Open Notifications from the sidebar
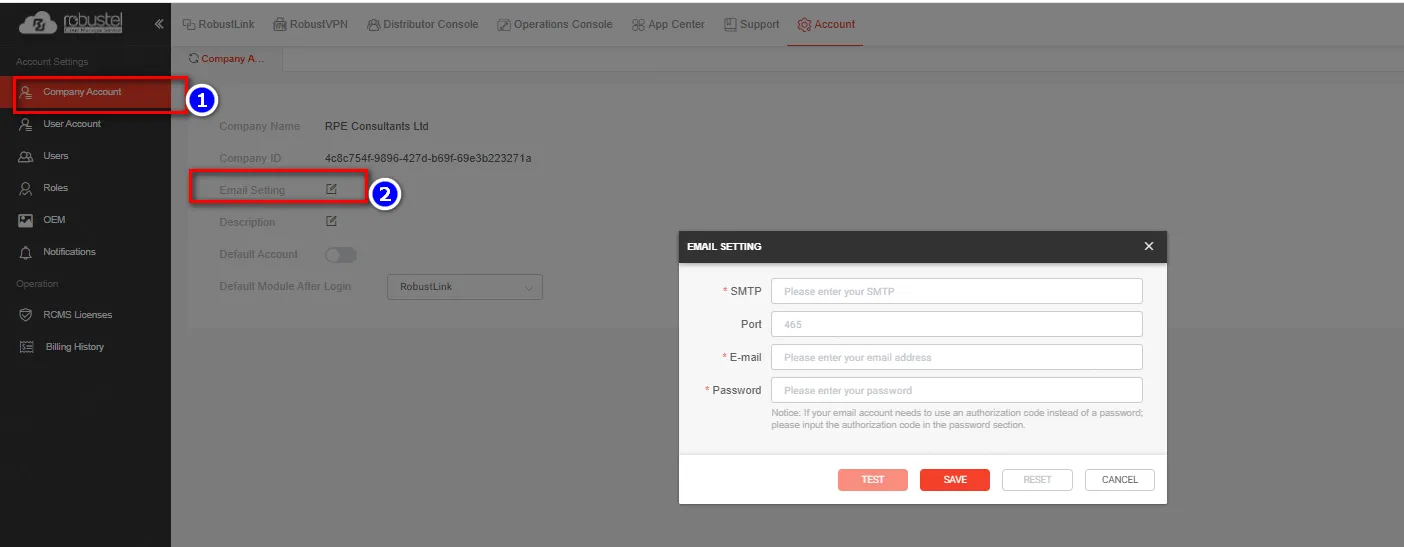 [69, 252]
